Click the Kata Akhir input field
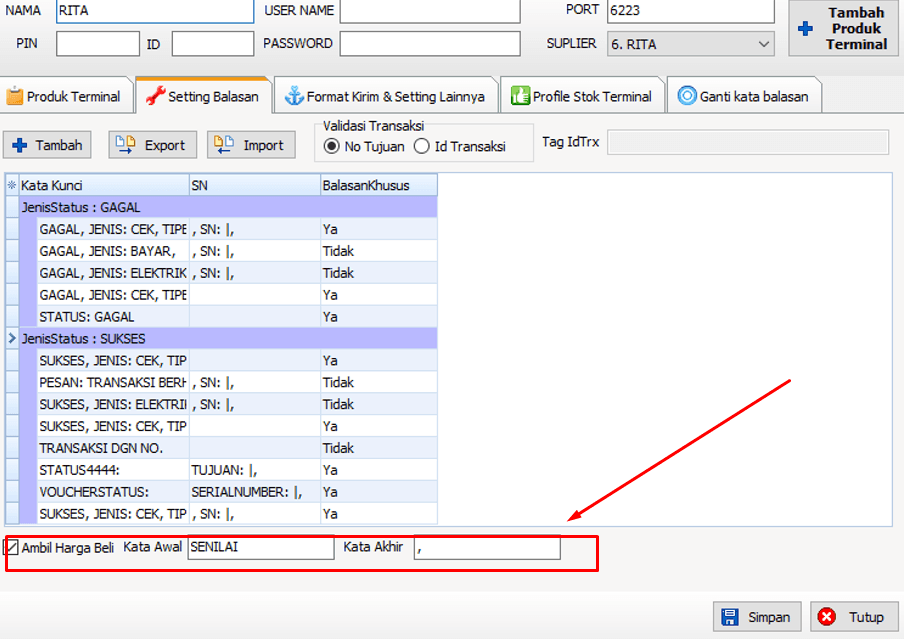 pos(487,548)
